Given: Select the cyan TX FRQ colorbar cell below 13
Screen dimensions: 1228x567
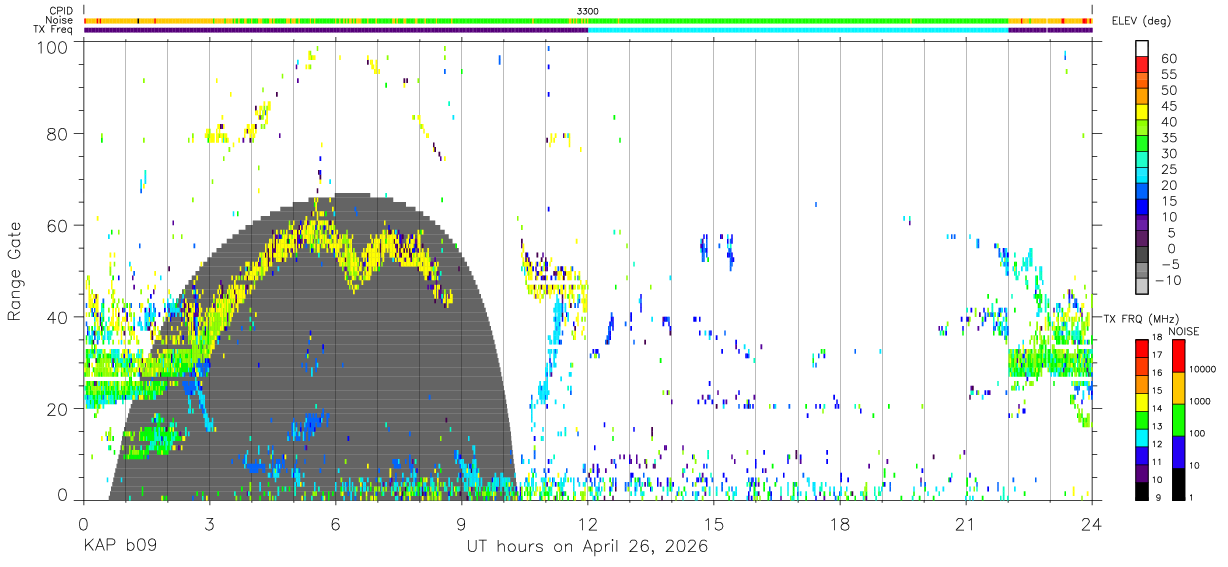Looking at the screenshot, I should tap(1142, 438).
